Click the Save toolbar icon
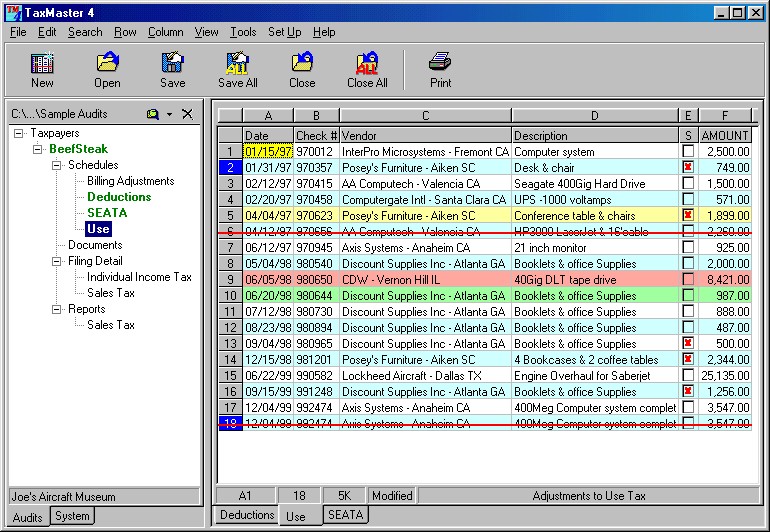 tap(172, 62)
